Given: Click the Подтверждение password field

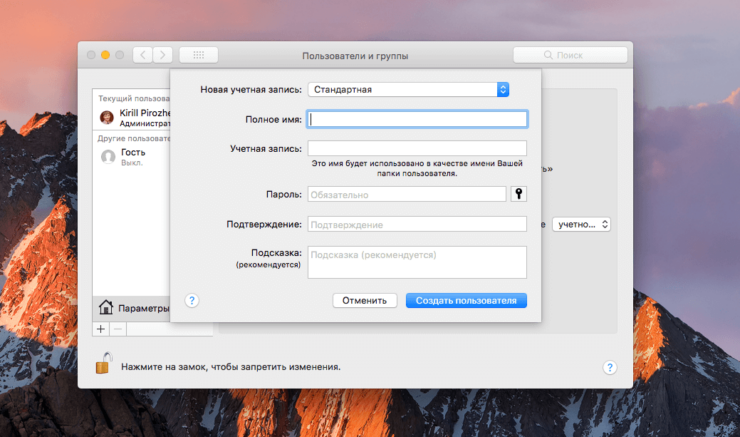Looking at the screenshot, I should 417,224.
